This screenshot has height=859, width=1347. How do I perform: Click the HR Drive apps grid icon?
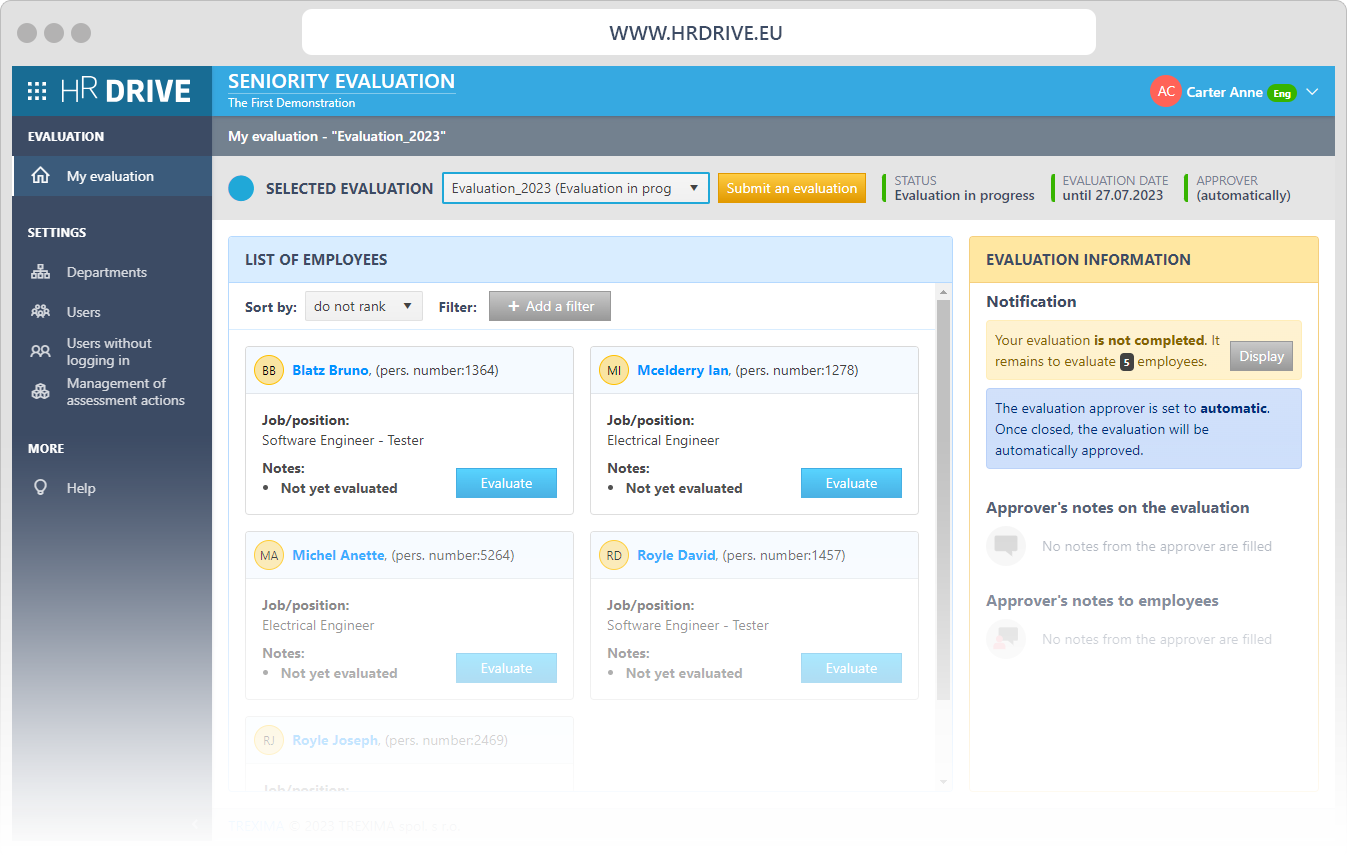tap(36, 90)
